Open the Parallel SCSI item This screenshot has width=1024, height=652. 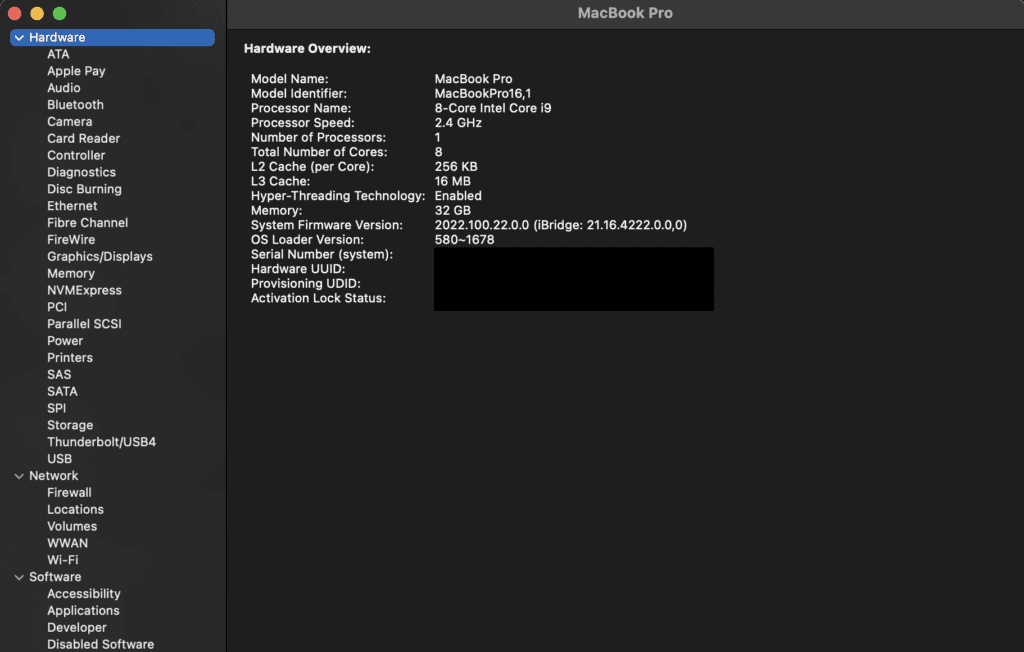84,324
